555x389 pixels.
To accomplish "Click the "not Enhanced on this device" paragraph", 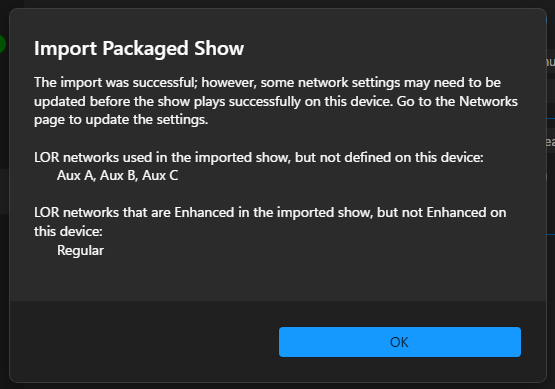I will point(270,222).
